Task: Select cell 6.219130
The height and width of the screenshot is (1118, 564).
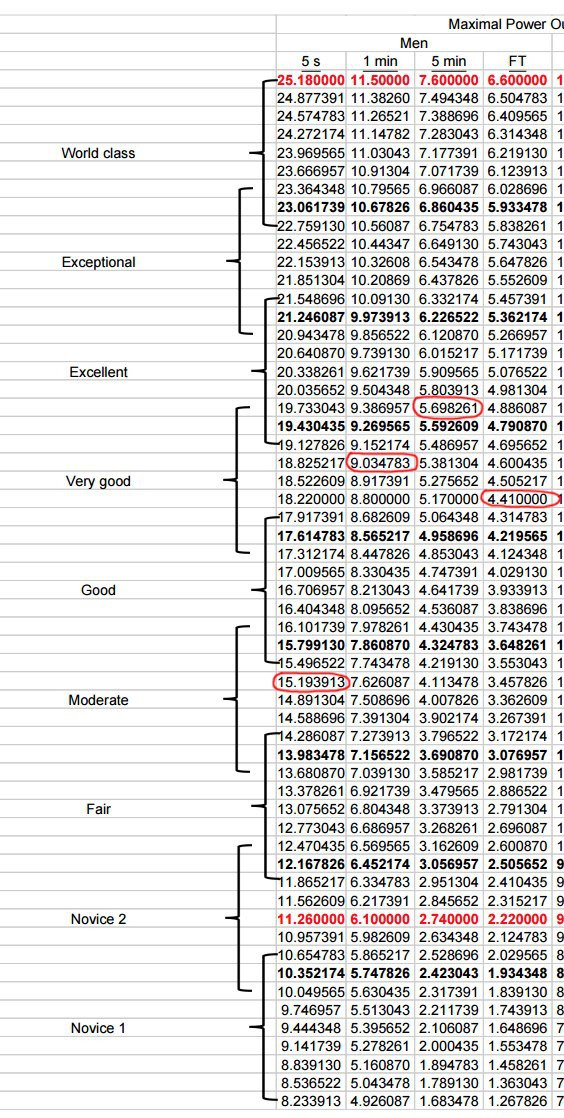Action: click(517, 153)
